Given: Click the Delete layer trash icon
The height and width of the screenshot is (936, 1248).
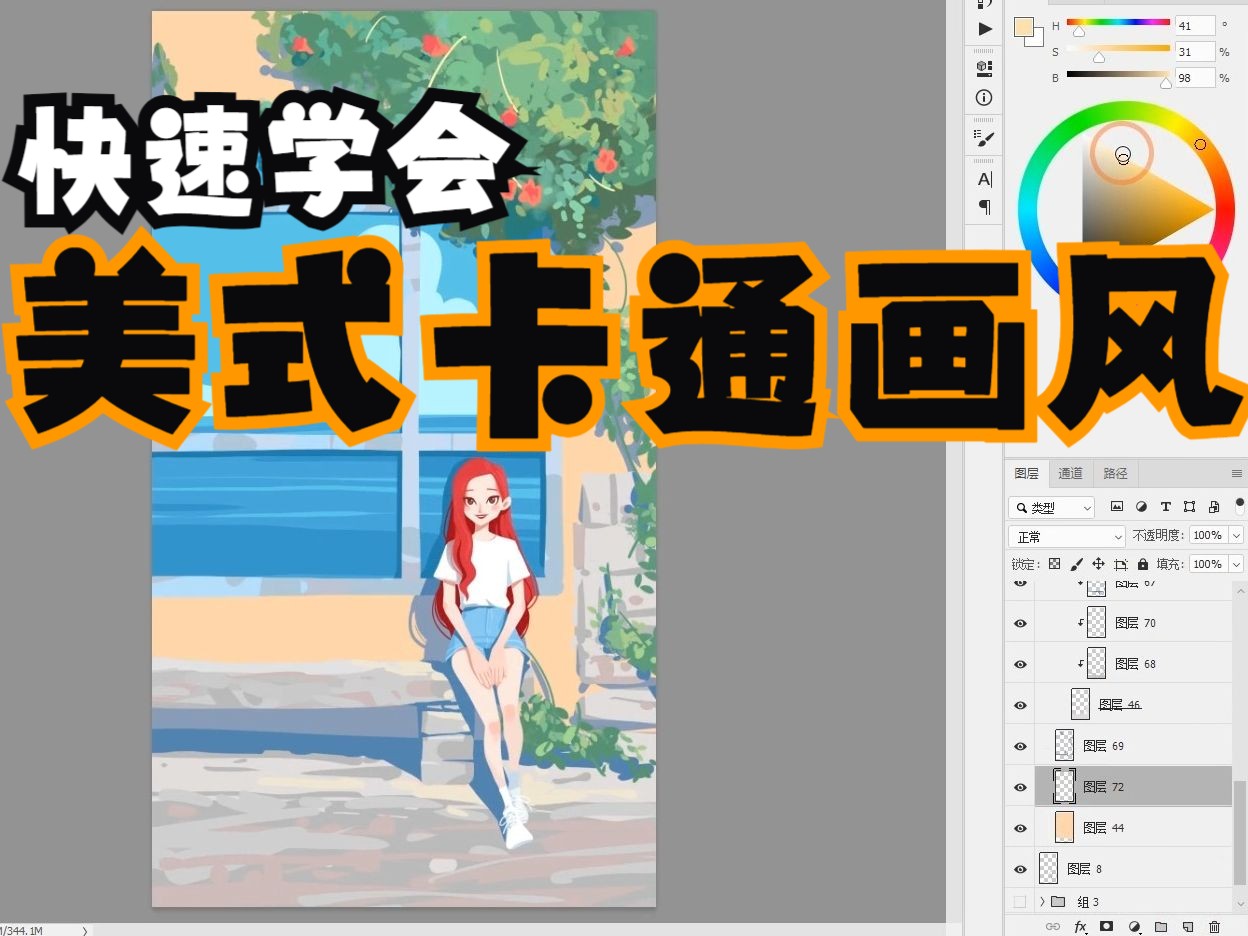Looking at the screenshot, I should pyautogui.click(x=1214, y=927).
